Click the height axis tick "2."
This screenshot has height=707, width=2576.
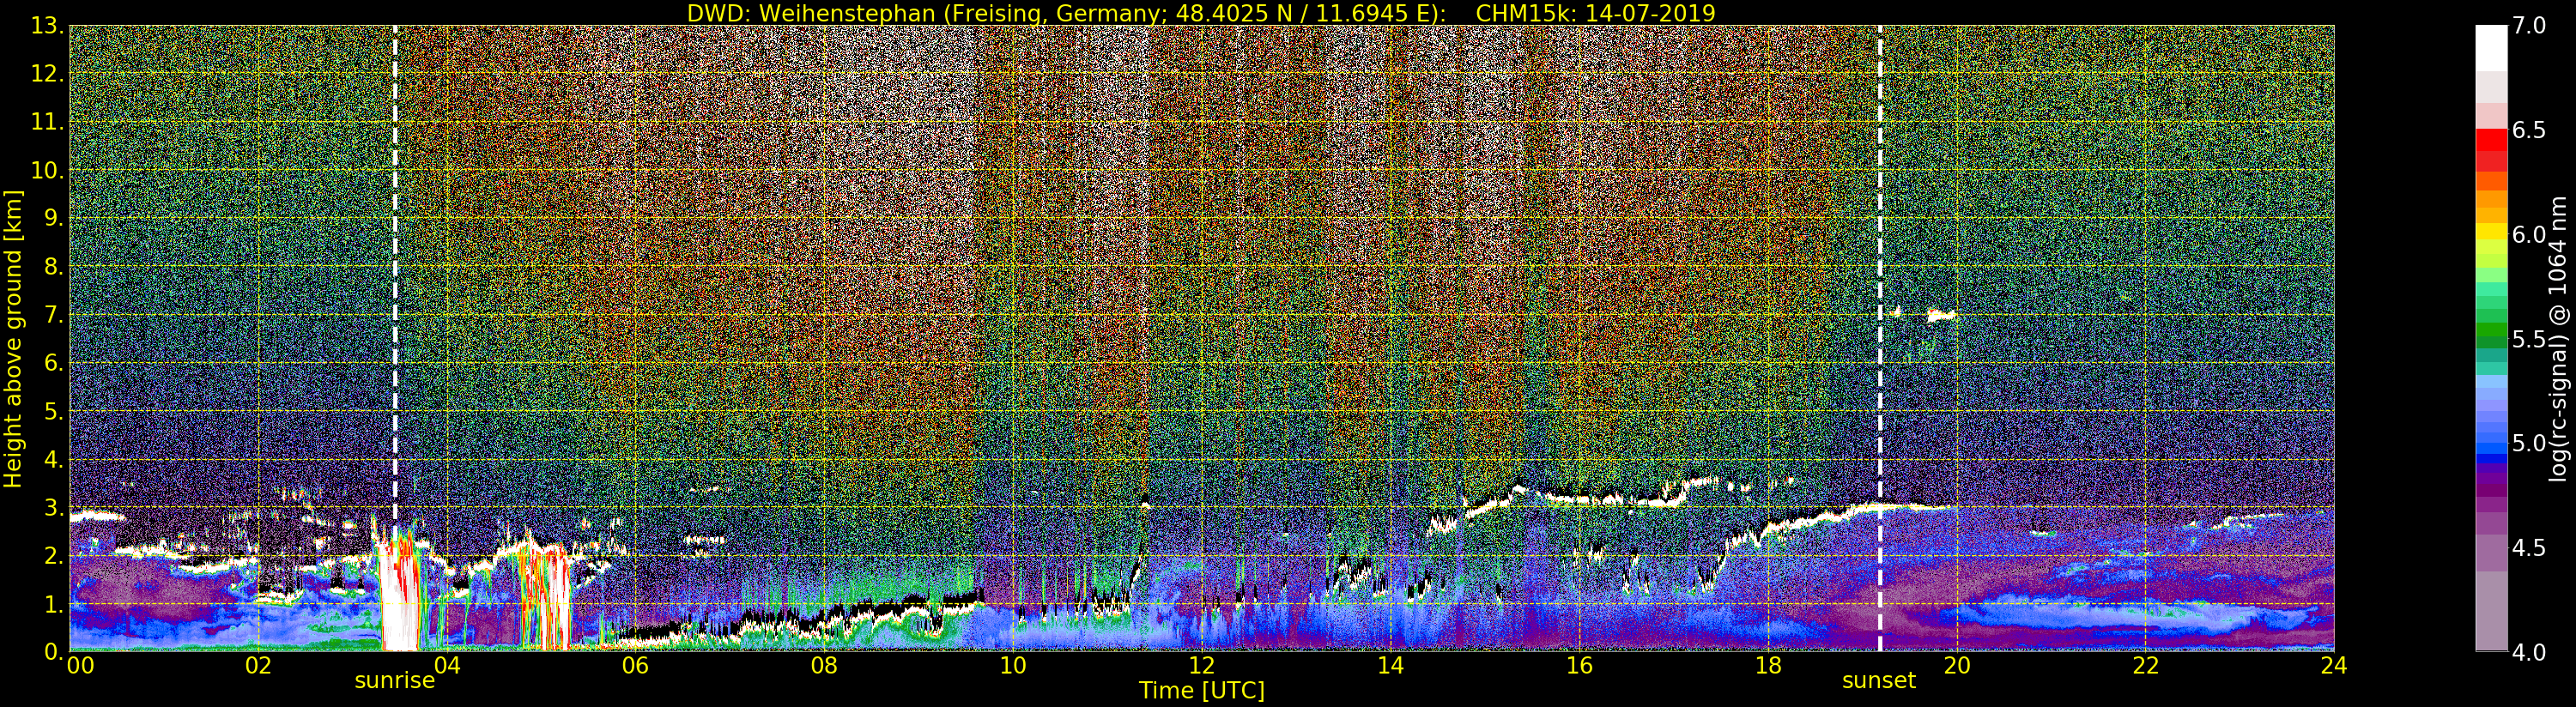54,555
